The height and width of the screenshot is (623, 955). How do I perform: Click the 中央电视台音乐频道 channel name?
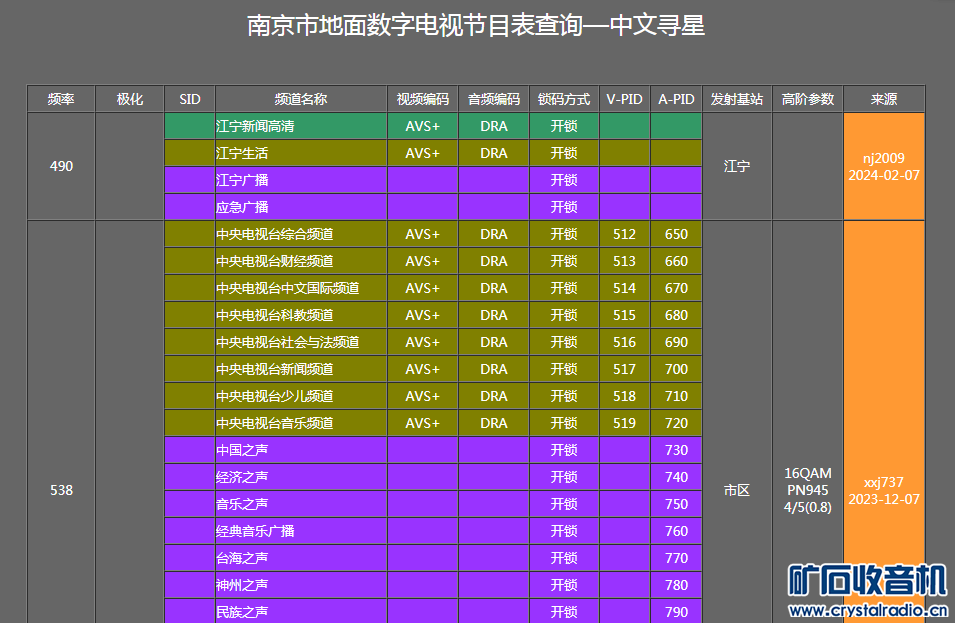[275, 423]
